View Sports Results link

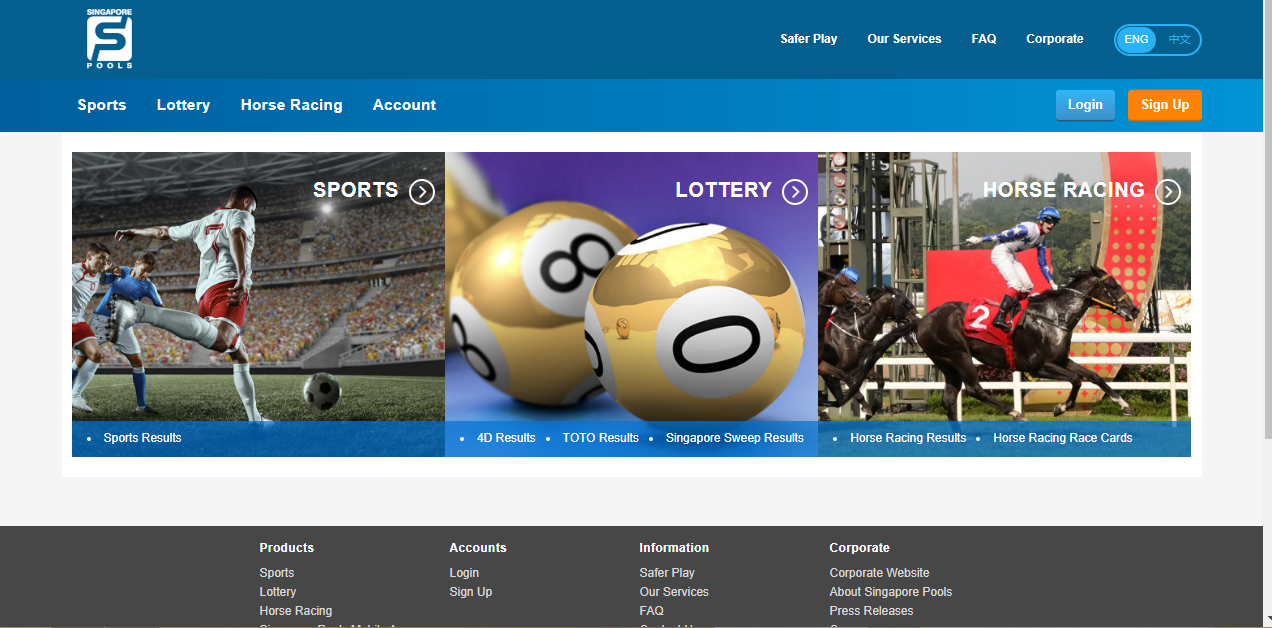point(142,438)
